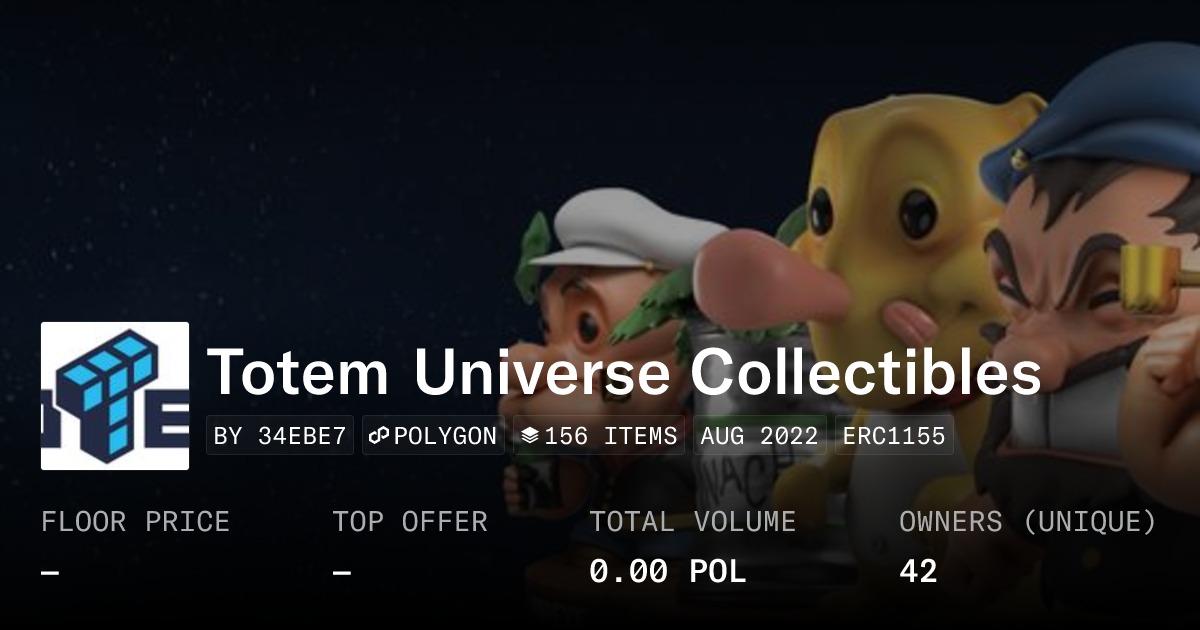Open creator 34EBE7 badge
Image resolution: width=1200 pixels, height=630 pixels.
click(x=280, y=436)
